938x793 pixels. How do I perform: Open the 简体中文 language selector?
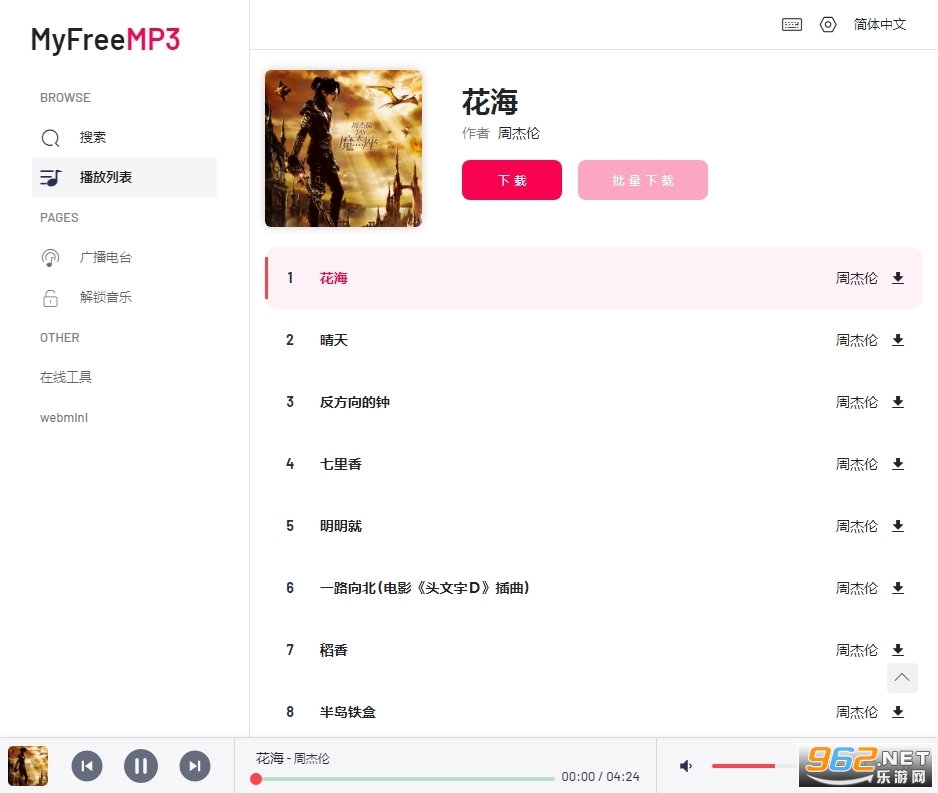[879, 25]
